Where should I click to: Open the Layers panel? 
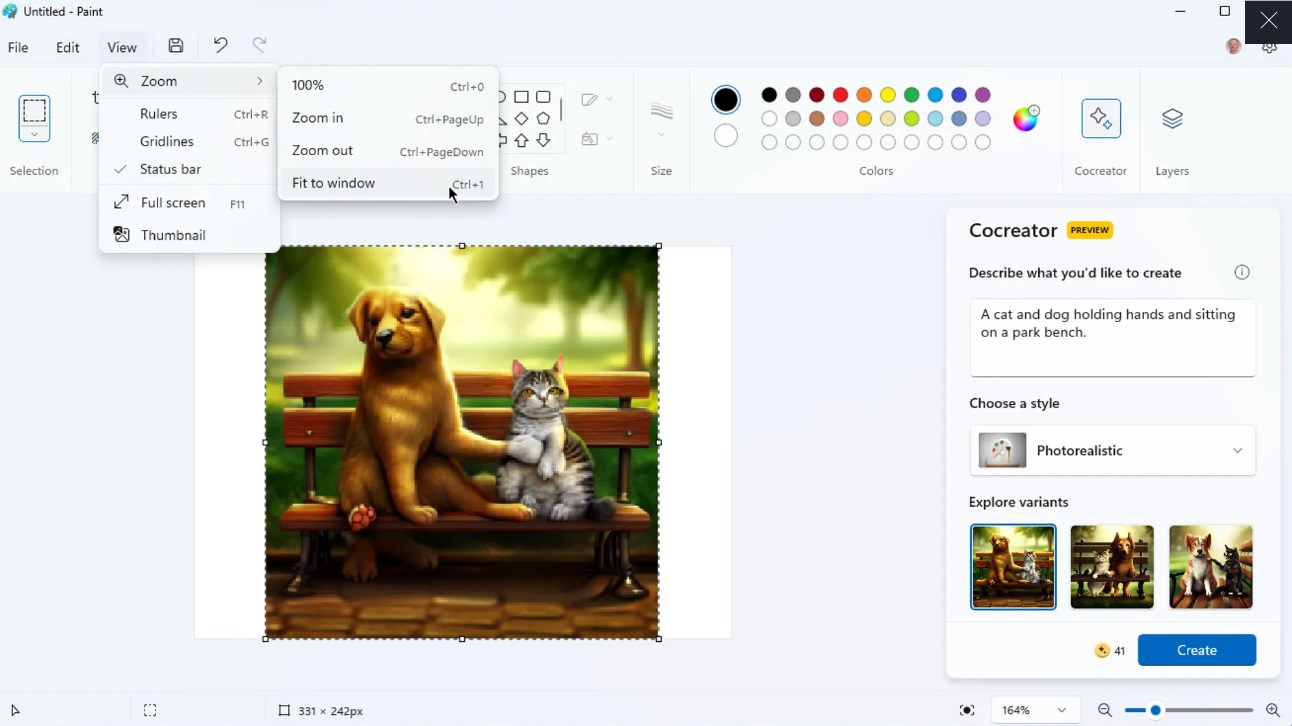point(1172,119)
